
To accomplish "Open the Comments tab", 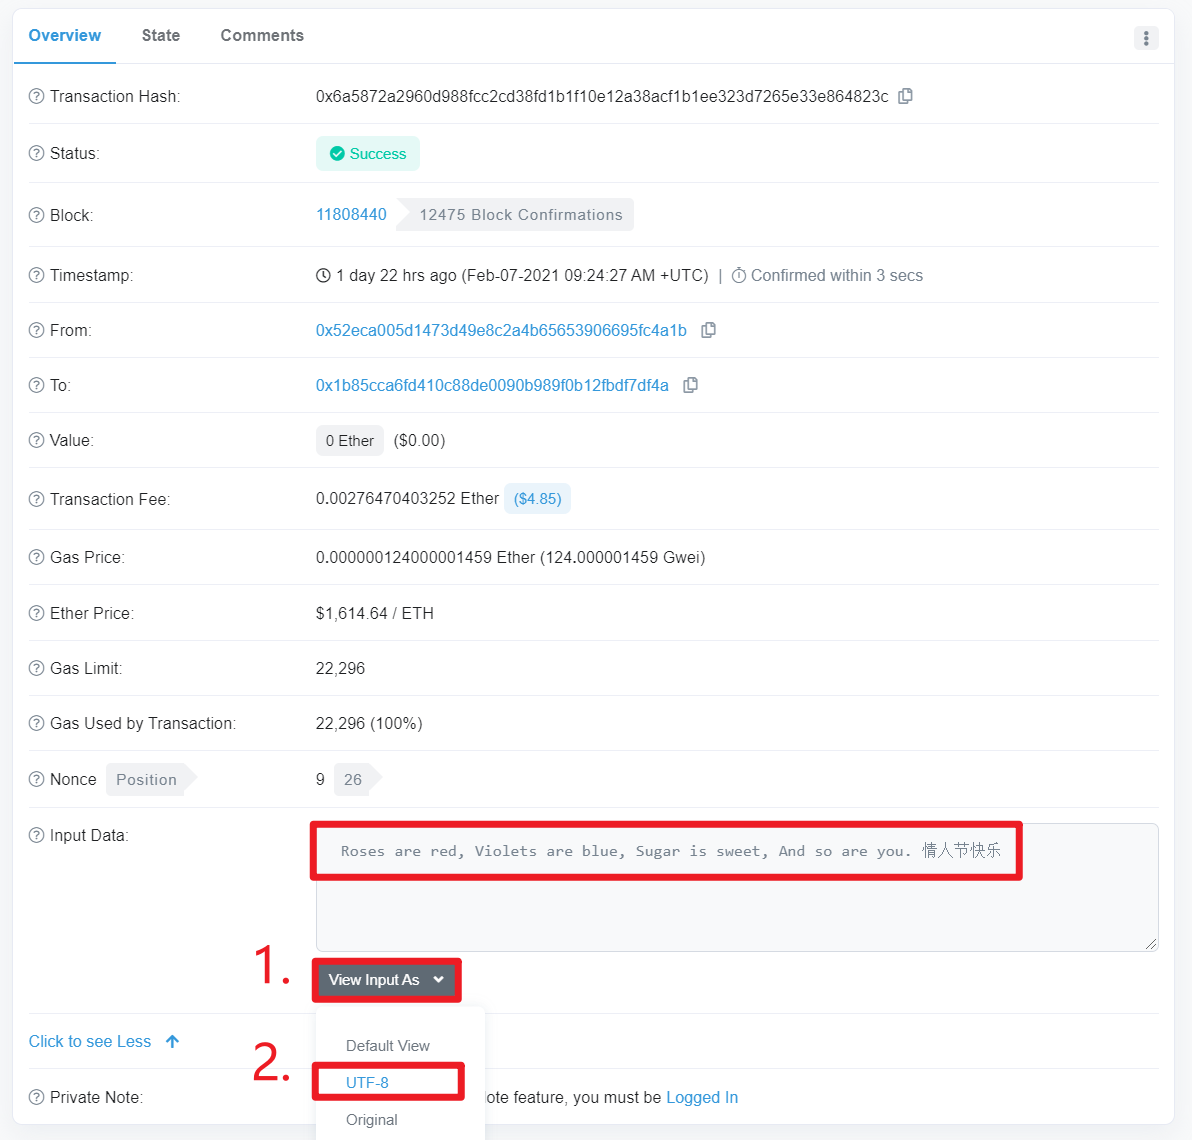I will coord(262,35).
